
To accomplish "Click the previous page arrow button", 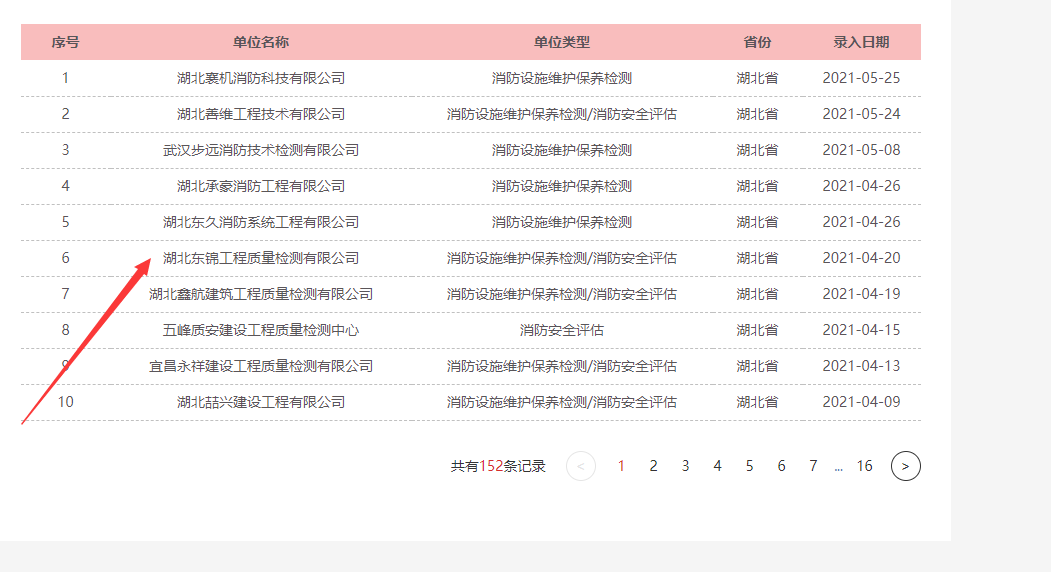I will tap(581, 466).
